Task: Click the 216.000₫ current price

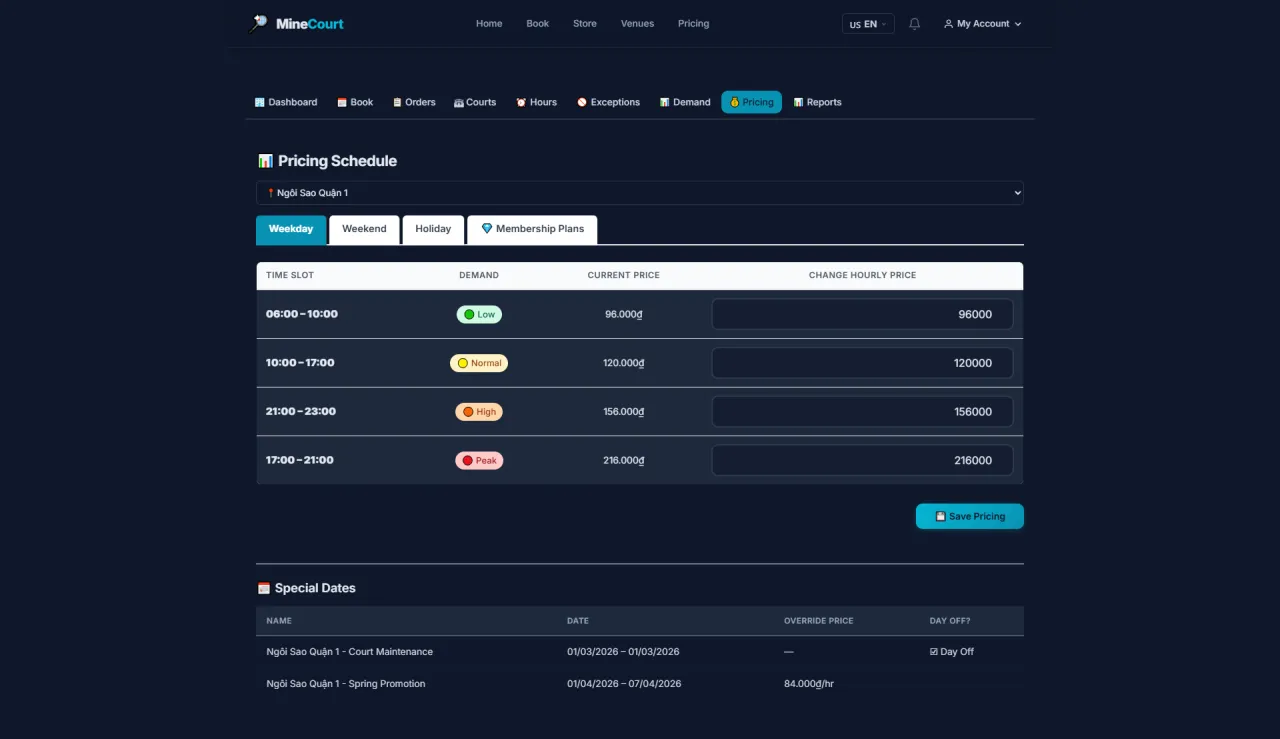Action: tap(624, 461)
